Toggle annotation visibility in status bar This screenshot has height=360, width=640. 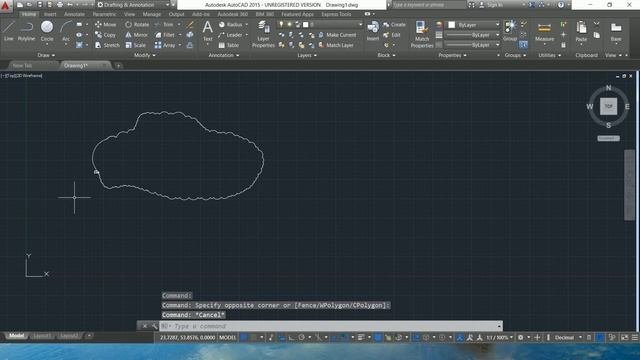[460, 337]
